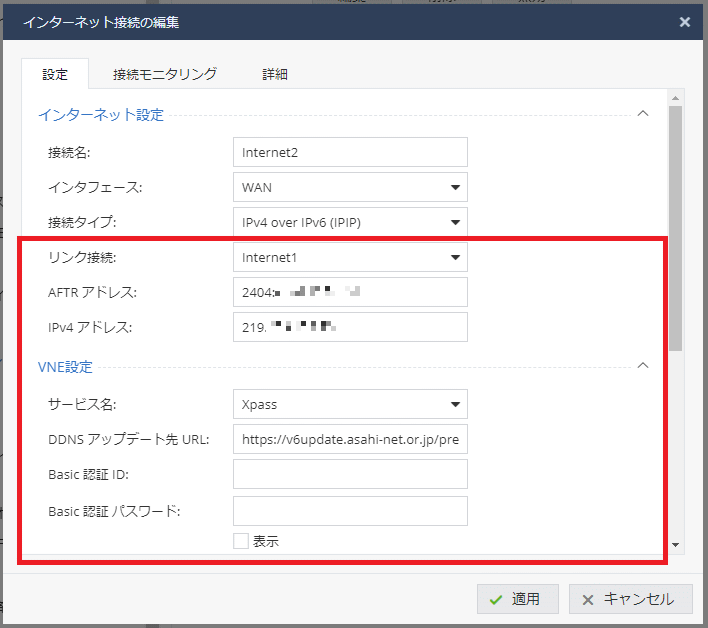Click the 適用 button
This screenshot has width=708, height=628.
pos(517,599)
